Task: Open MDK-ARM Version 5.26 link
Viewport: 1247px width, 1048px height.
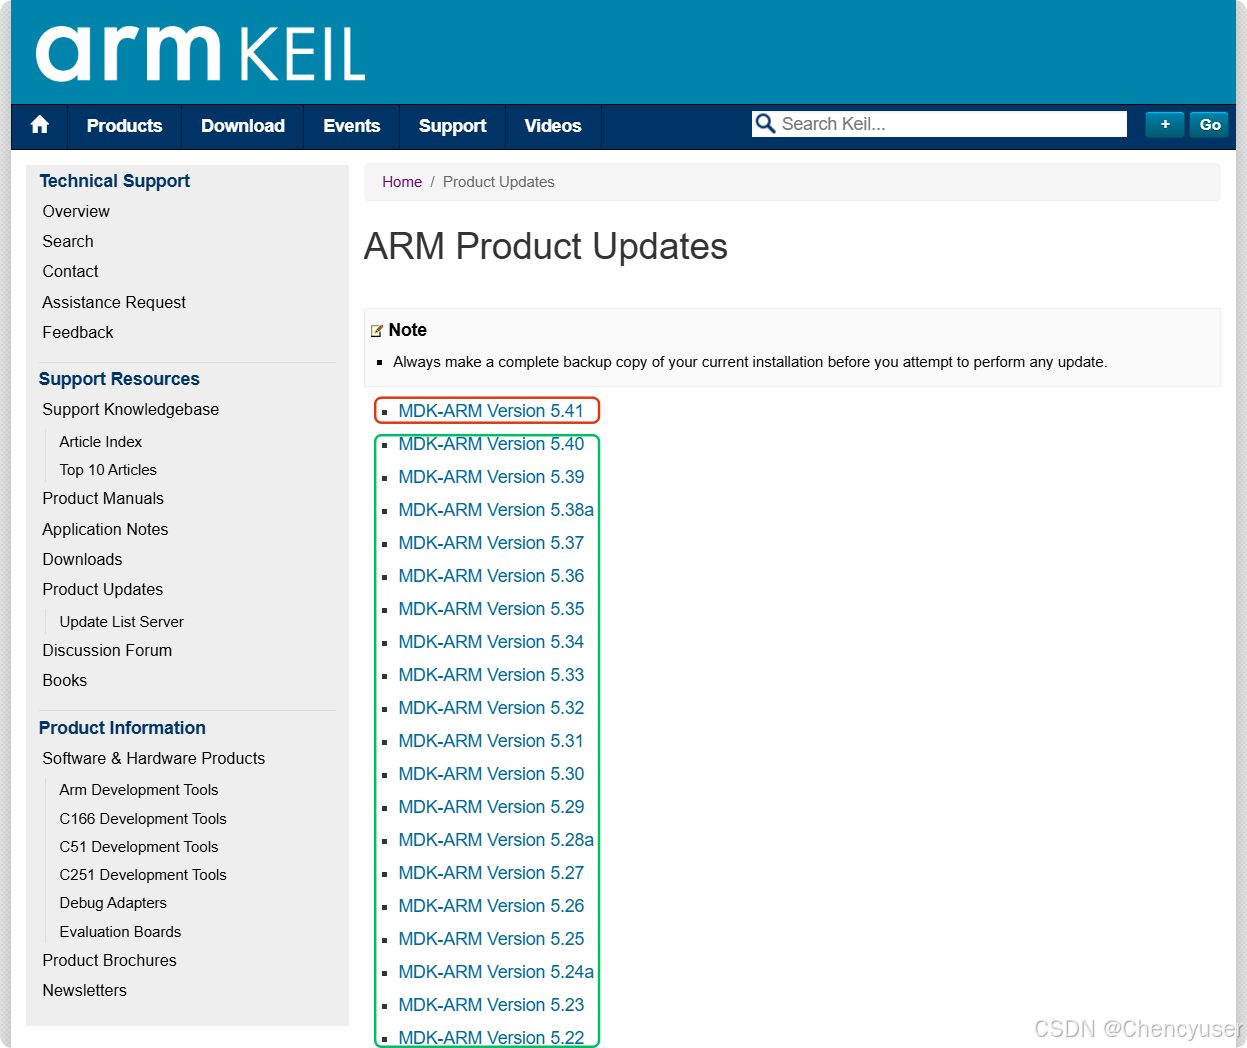Action: tap(491, 906)
